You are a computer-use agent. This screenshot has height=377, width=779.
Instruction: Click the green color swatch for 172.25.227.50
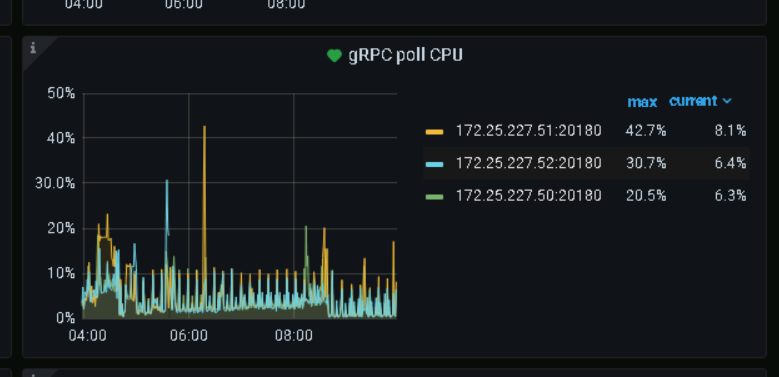pyautogui.click(x=435, y=197)
